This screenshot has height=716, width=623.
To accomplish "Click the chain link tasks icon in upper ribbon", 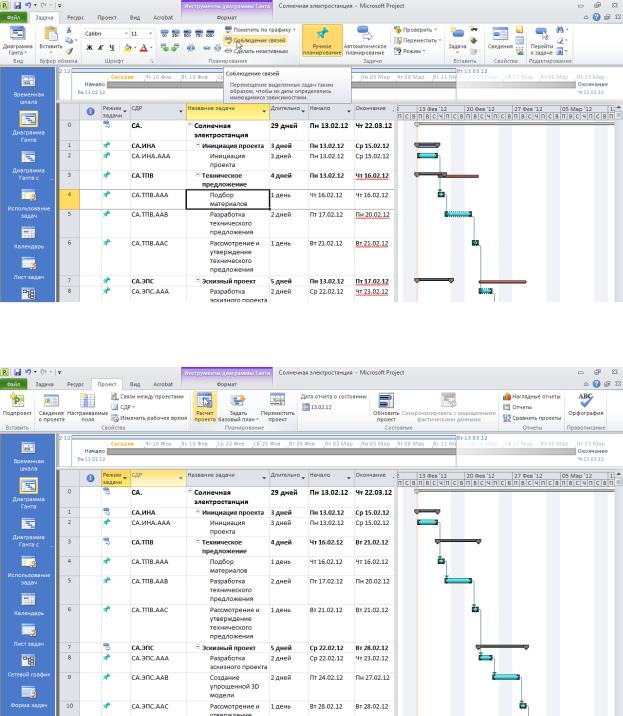I will [207, 47].
